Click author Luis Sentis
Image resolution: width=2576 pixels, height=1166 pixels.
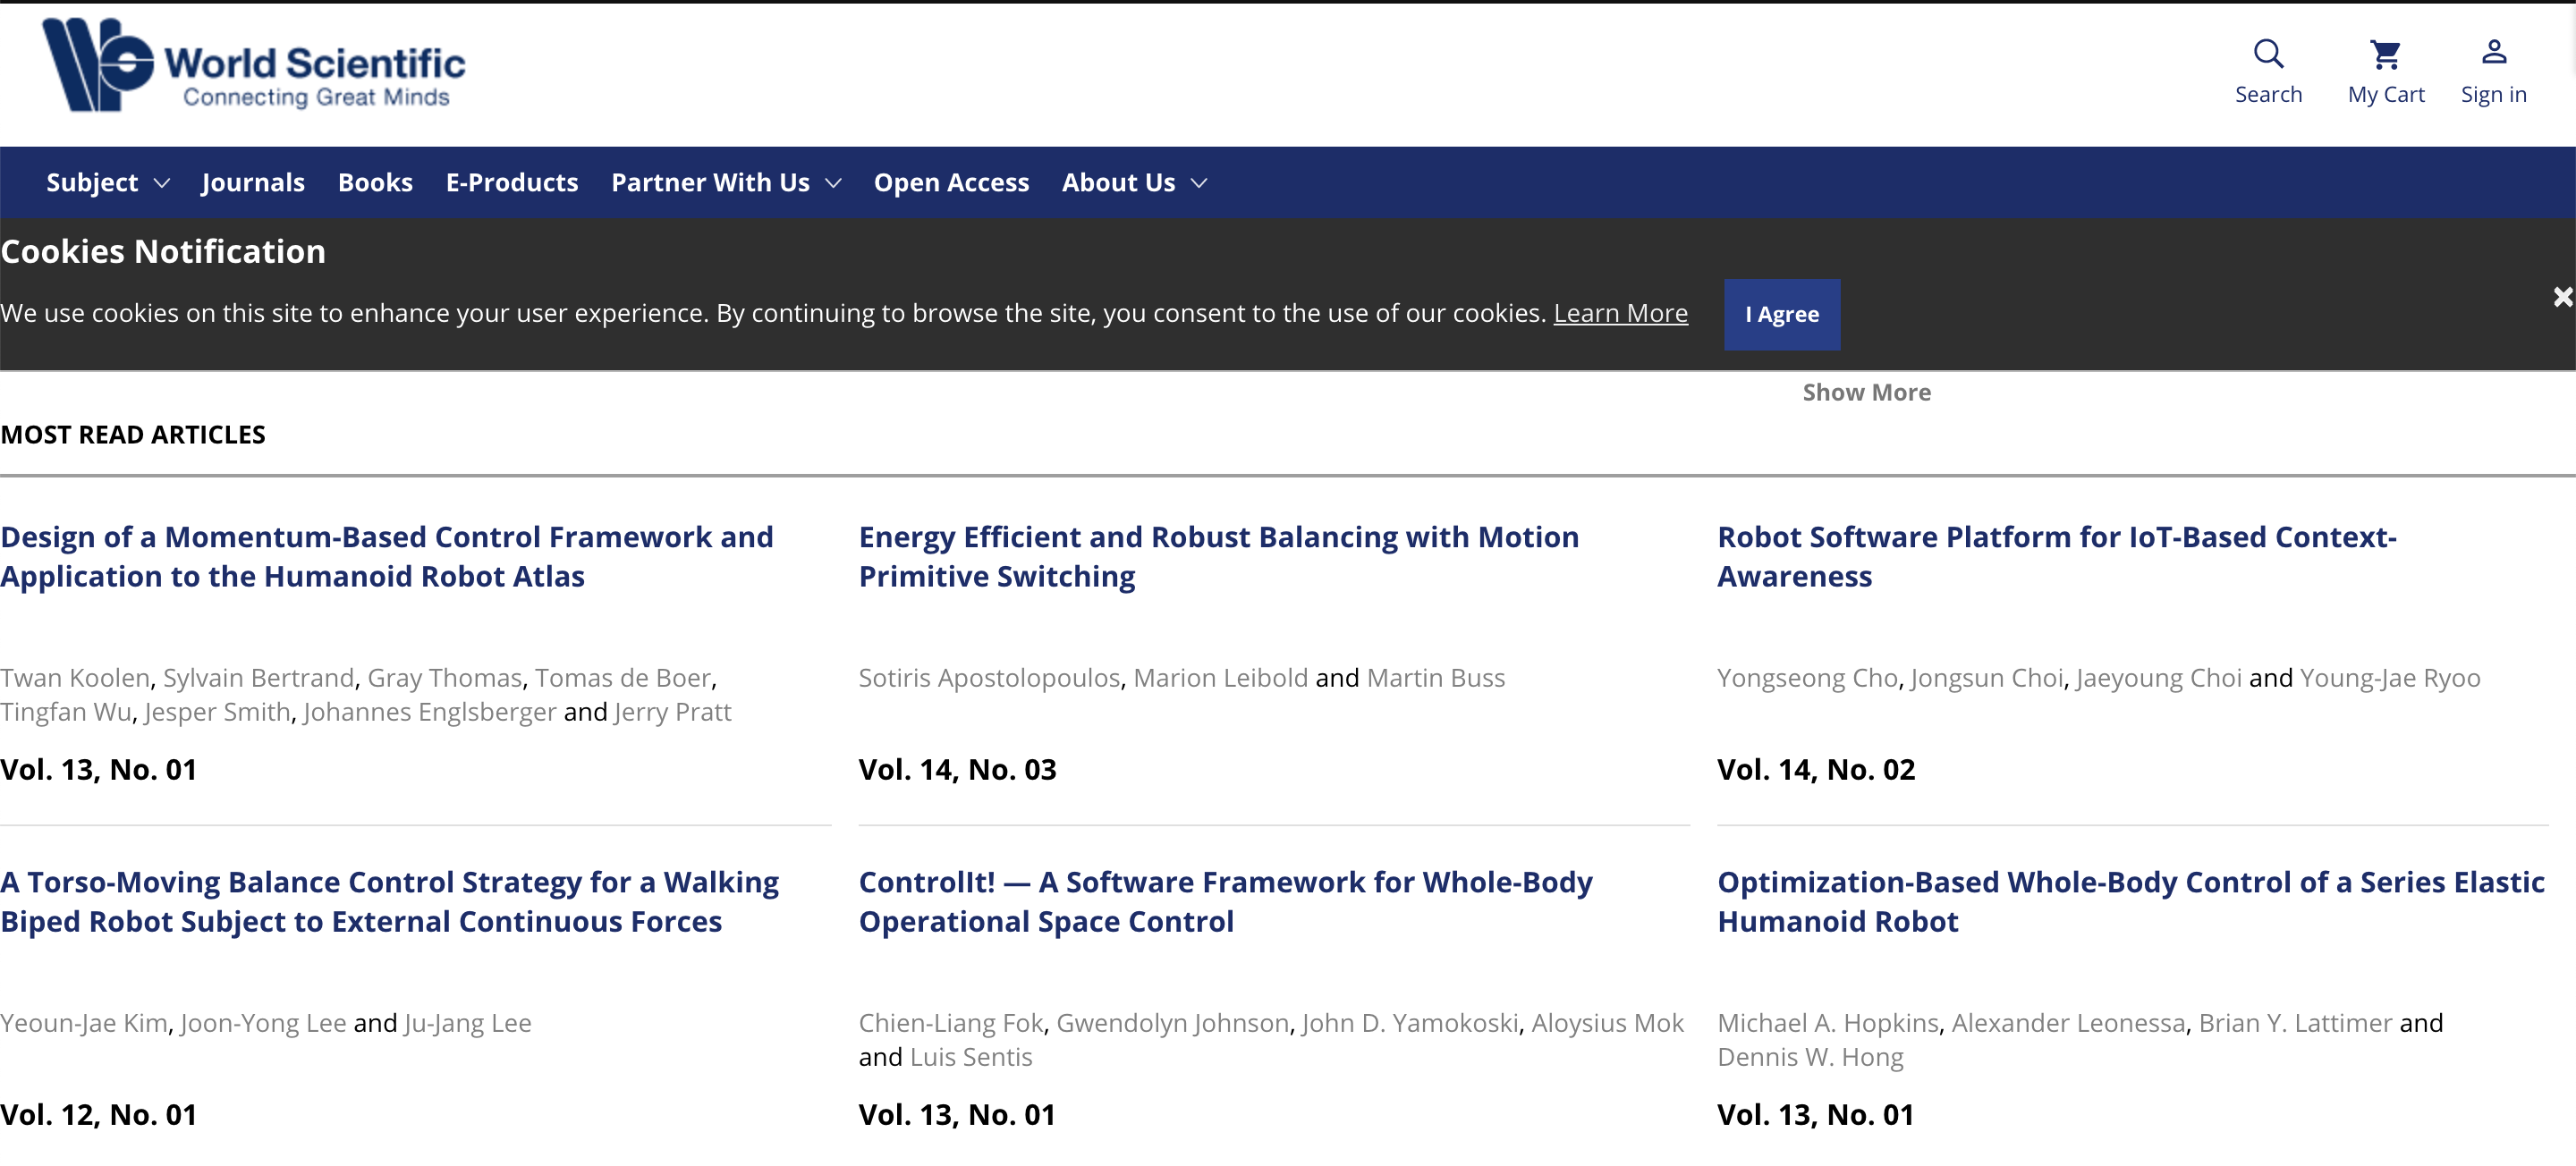[971, 1057]
